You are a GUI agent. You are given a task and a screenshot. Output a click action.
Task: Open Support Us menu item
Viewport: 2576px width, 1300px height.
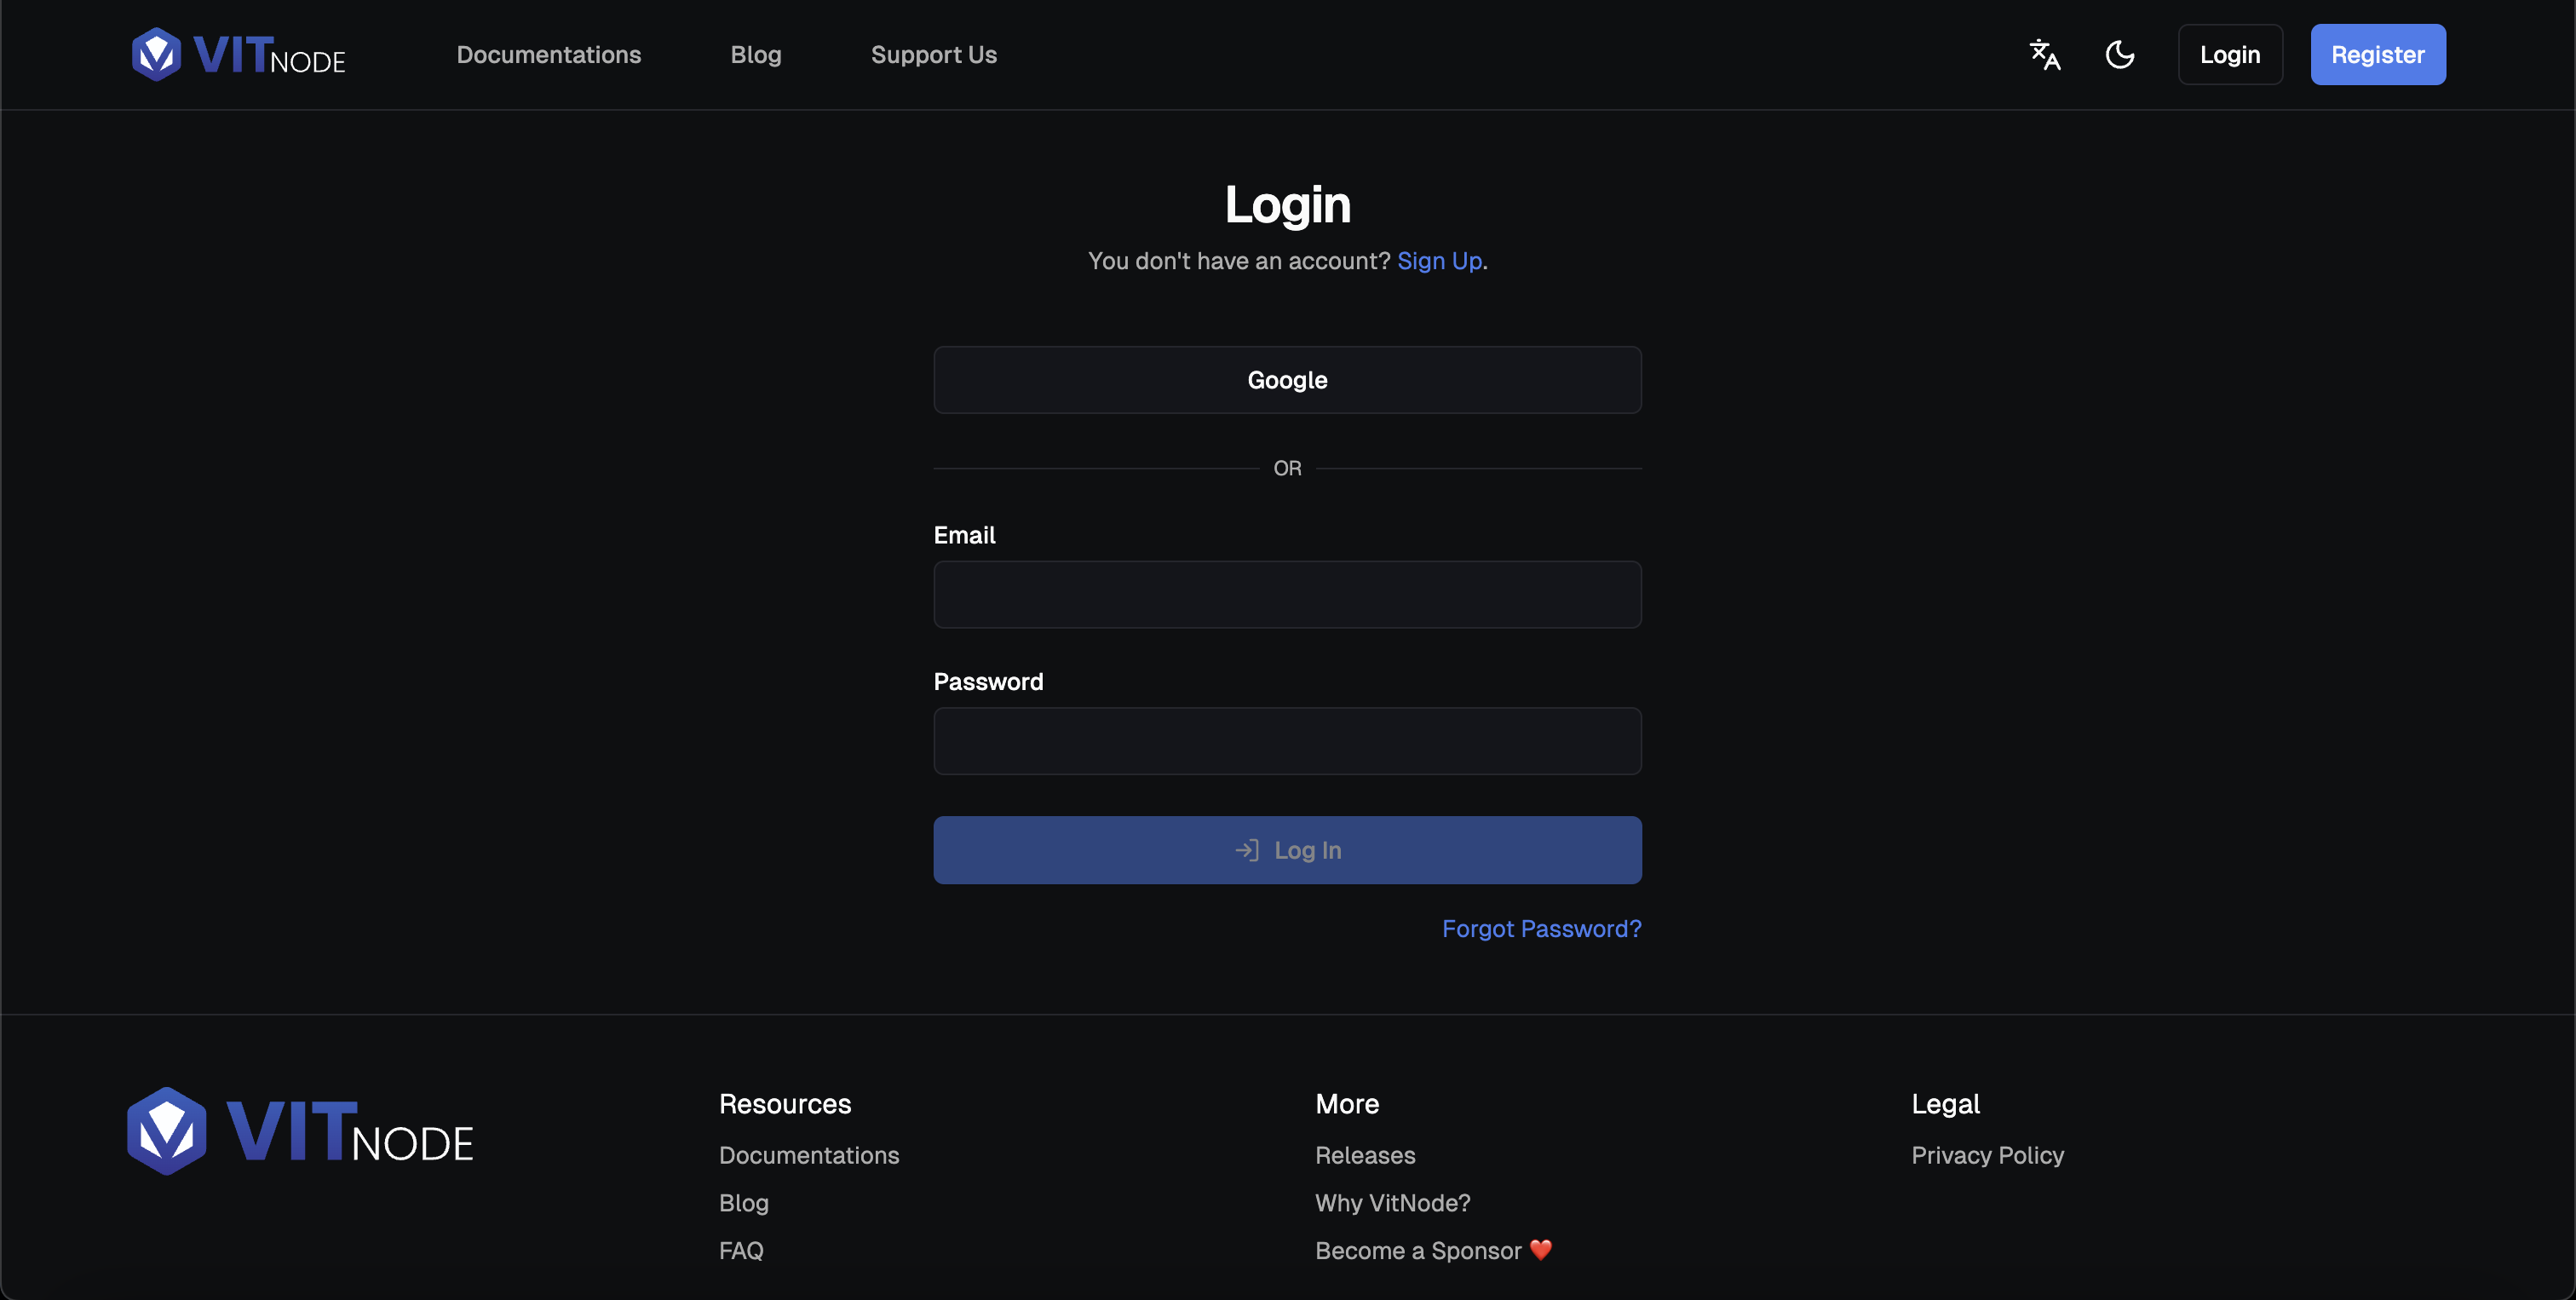pyautogui.click(x=935, y=55)
